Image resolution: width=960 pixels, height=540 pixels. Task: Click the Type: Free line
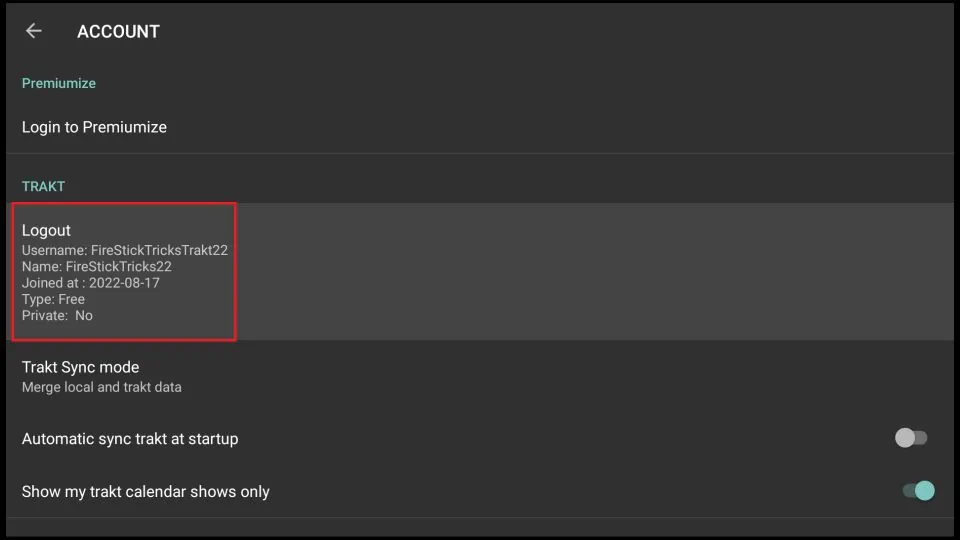53,299
